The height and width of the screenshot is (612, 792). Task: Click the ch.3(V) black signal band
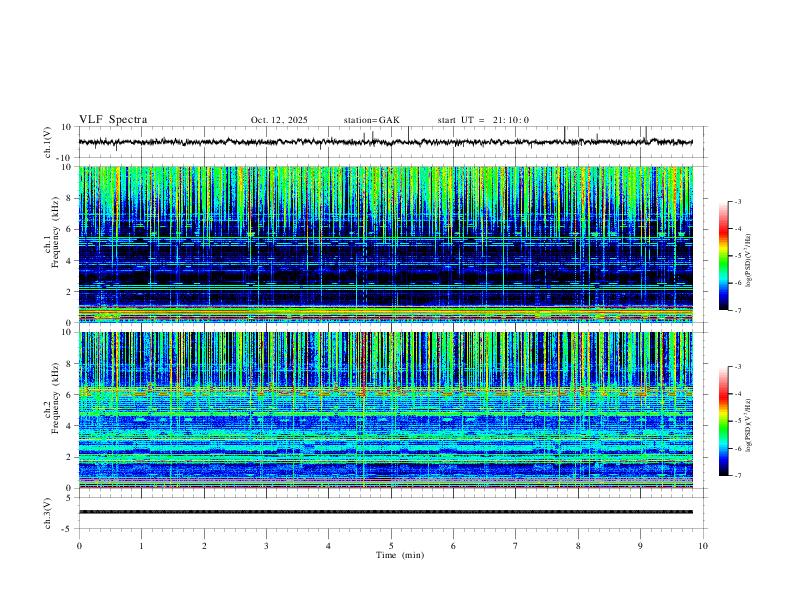(x=385, y=512)
